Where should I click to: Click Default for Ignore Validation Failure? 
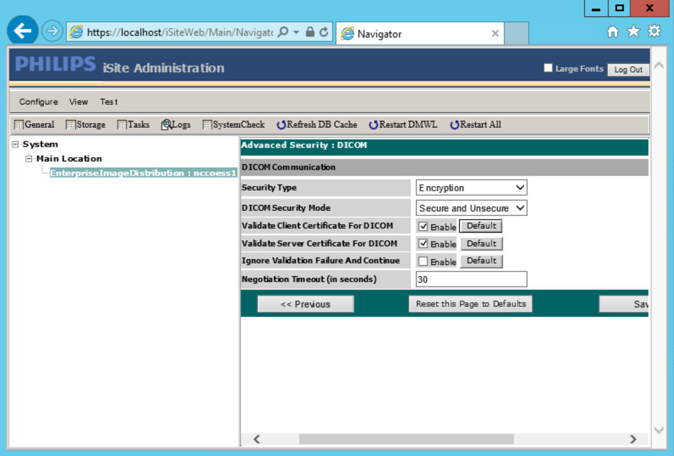tap(481, 261)
